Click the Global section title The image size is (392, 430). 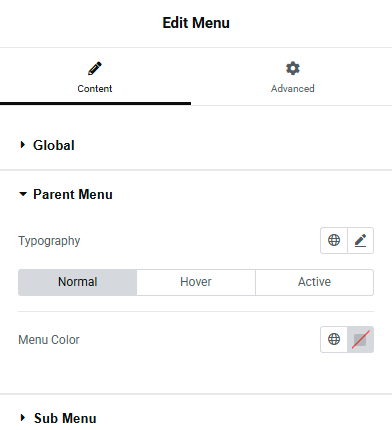point(54,145)
